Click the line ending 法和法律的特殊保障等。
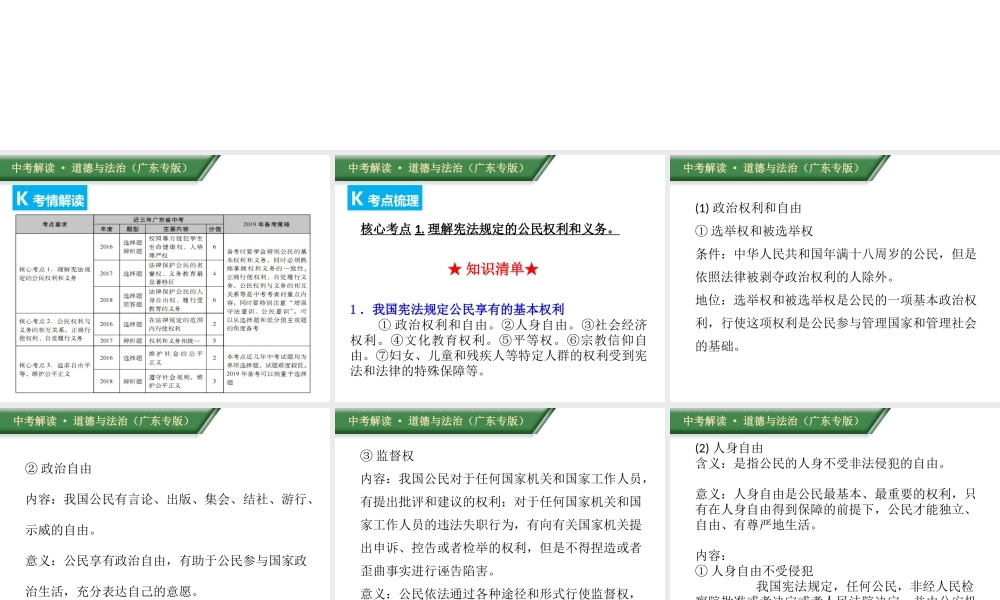Viewport: 1000px width, 600px height. (418, 371)
